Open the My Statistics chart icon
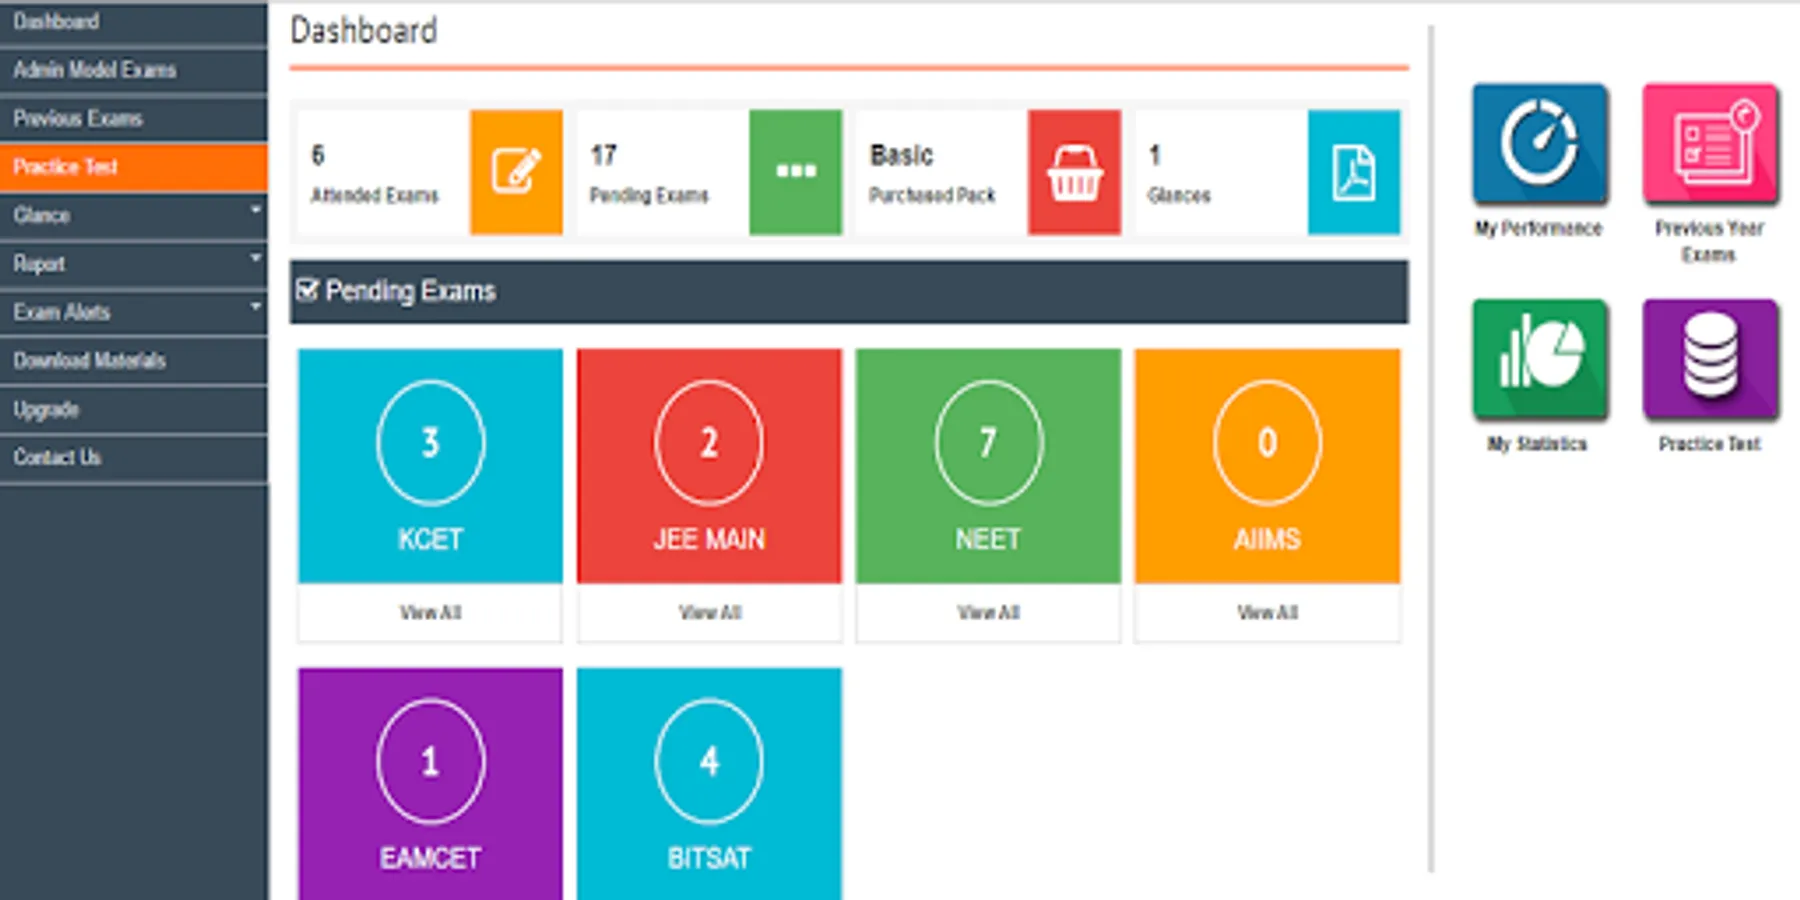The height and width of the screenshot is (900, 1800). tap(1540, 359)
